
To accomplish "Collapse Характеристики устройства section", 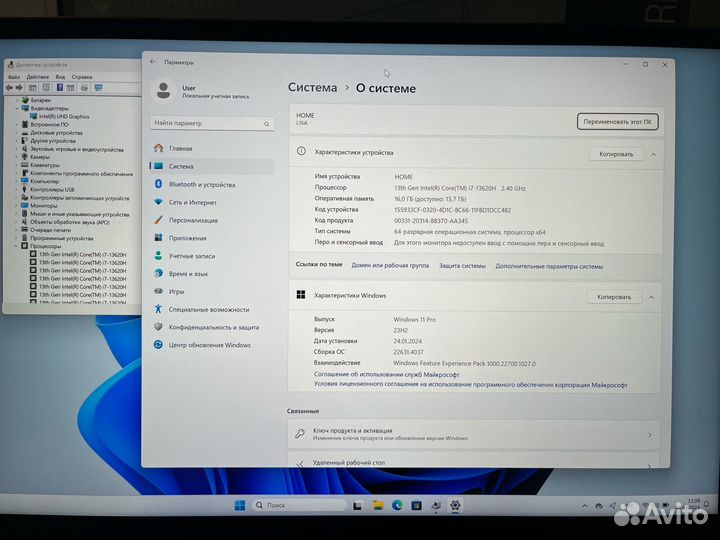I will click(653, 155).
